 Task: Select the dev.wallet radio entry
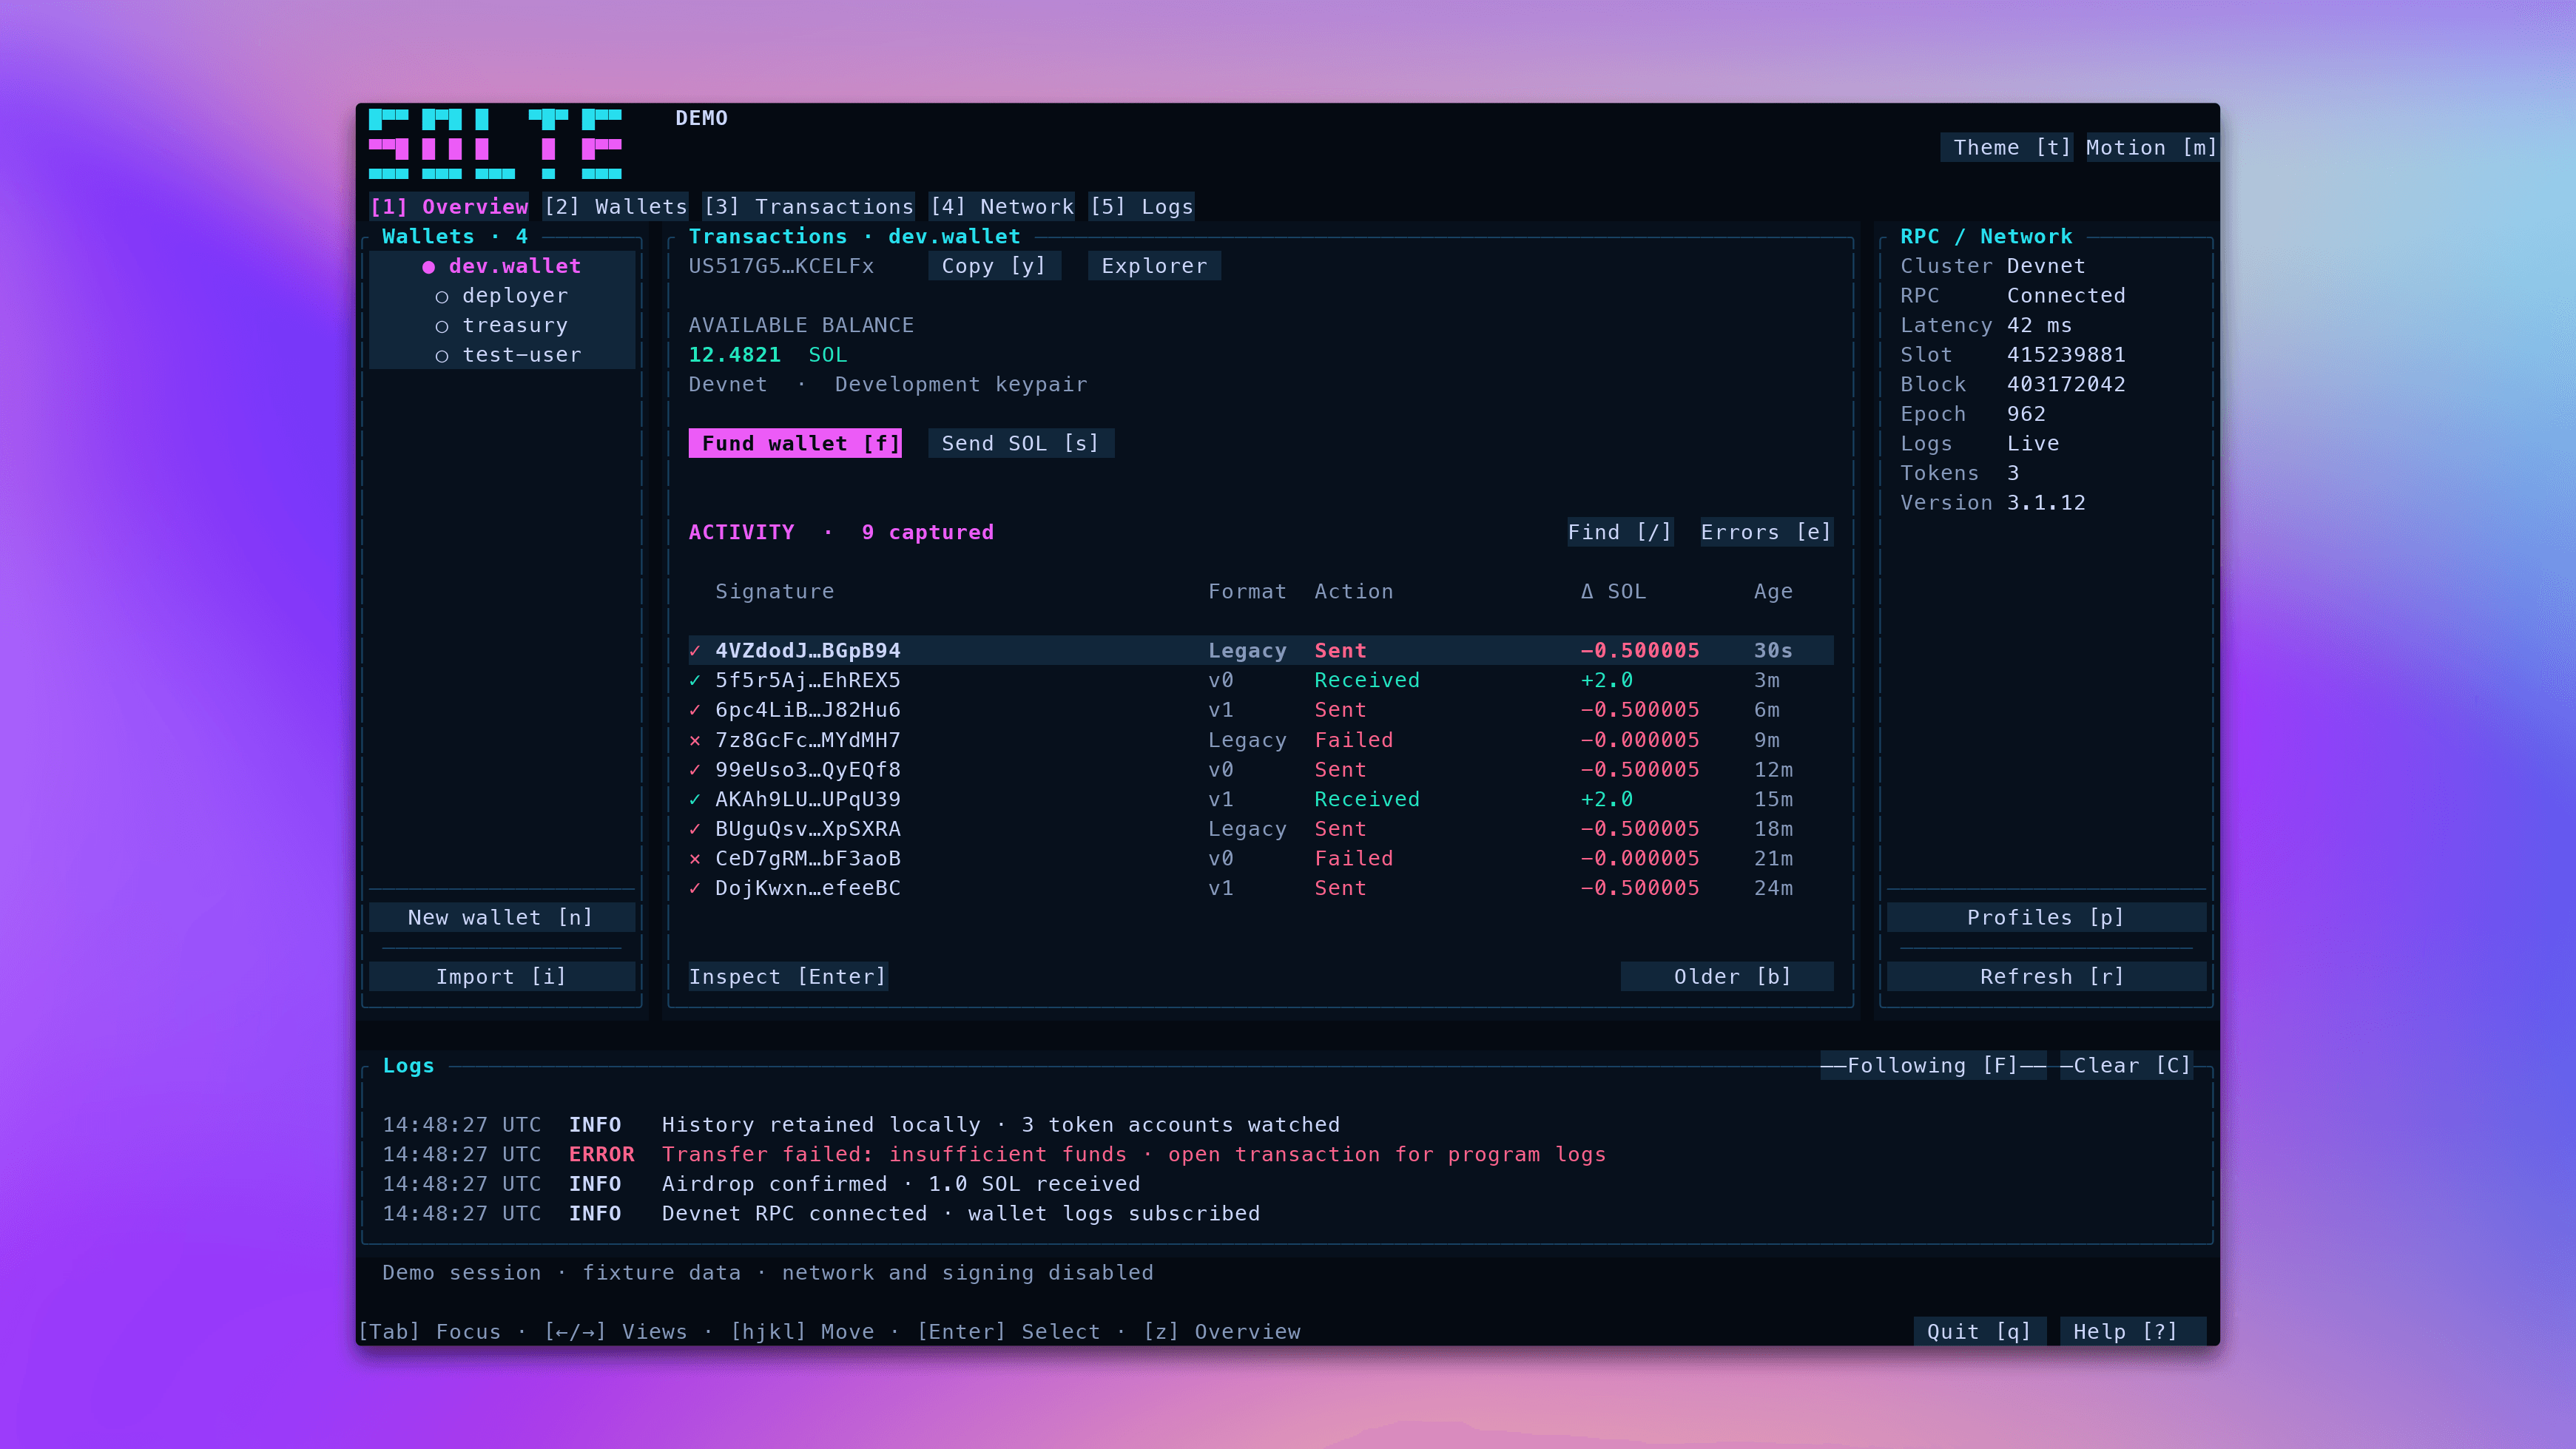tap(502, 266)
